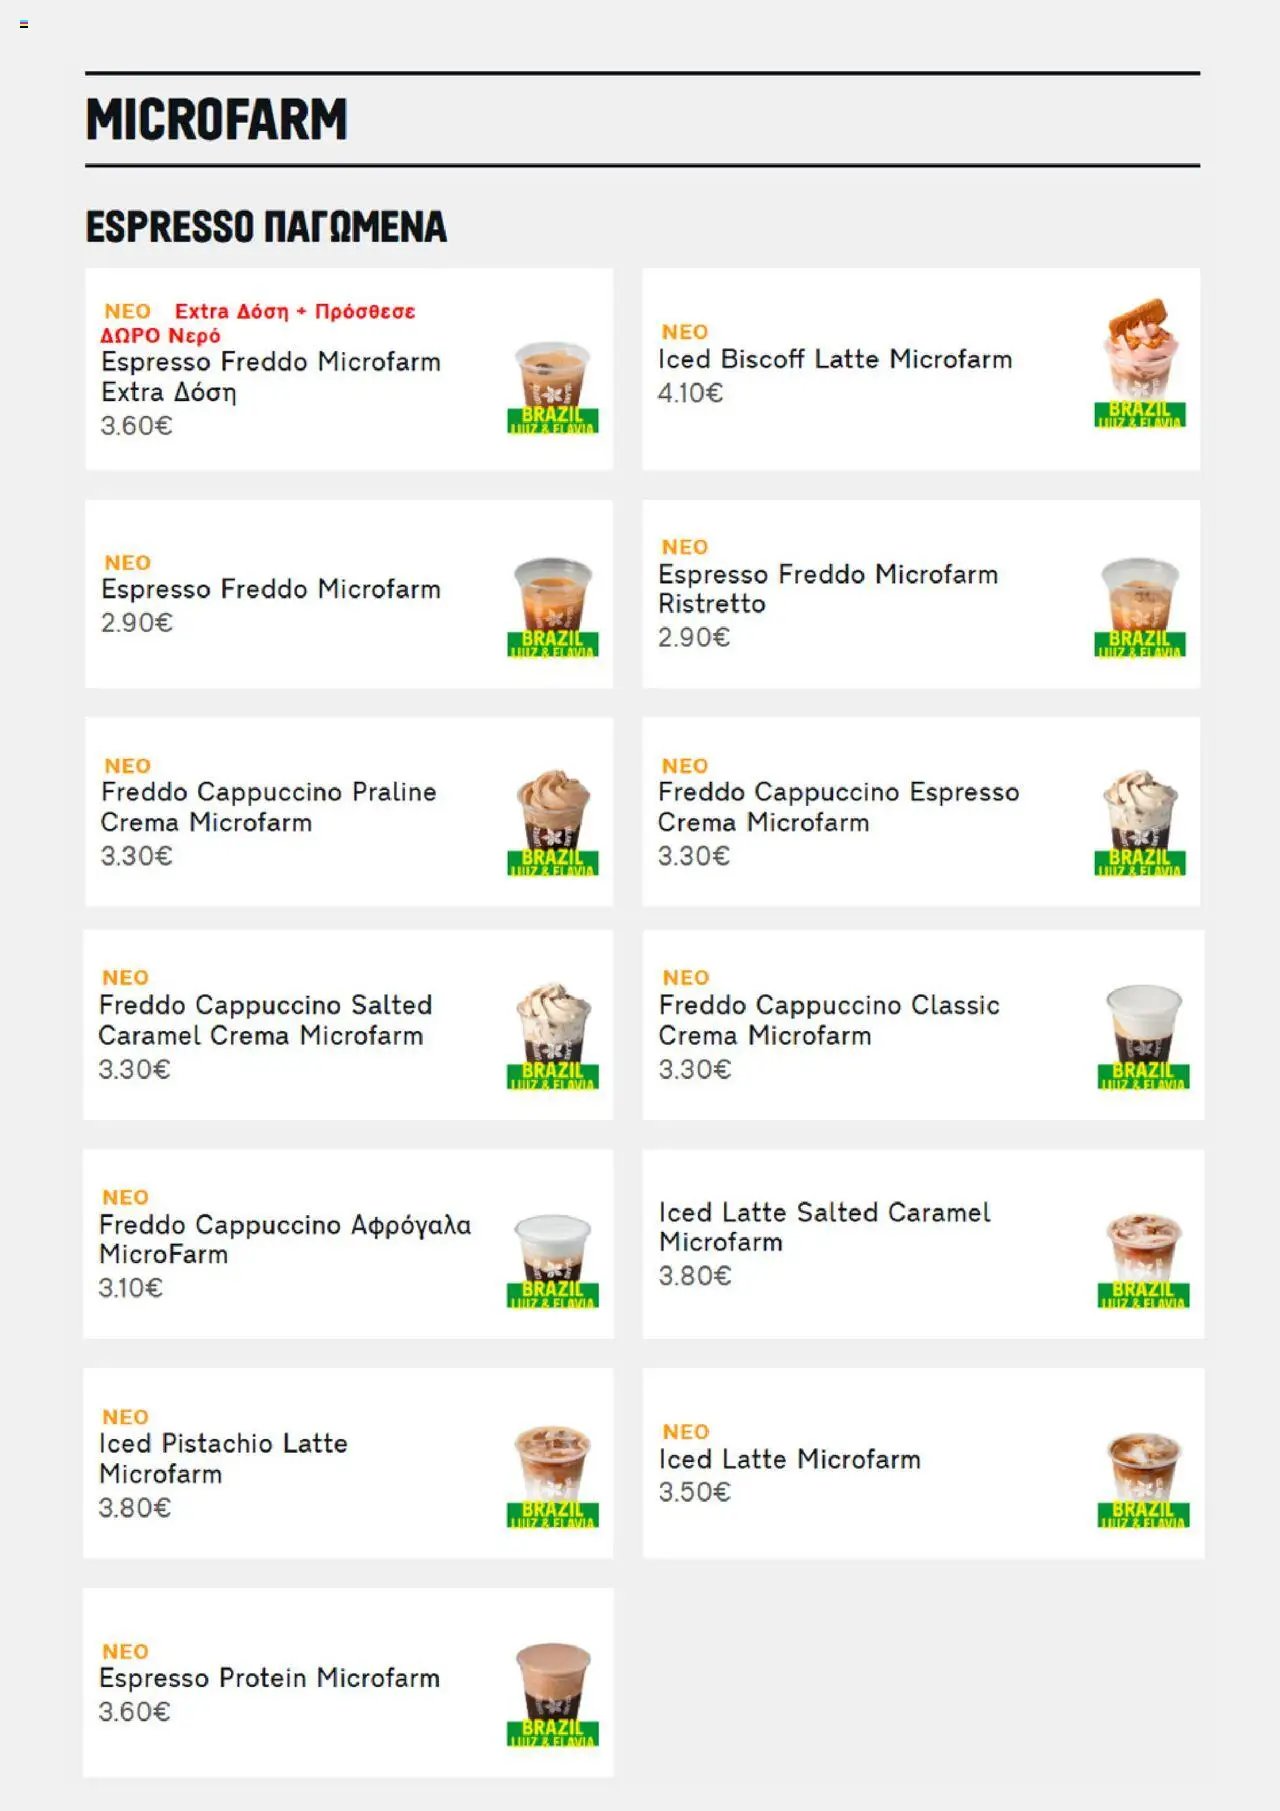Viewport: 1280px width, 1811px height.
Task: Open the Freddo Cappuccino Αφρόγαλα MicroFarm item
Action: 348,1244
